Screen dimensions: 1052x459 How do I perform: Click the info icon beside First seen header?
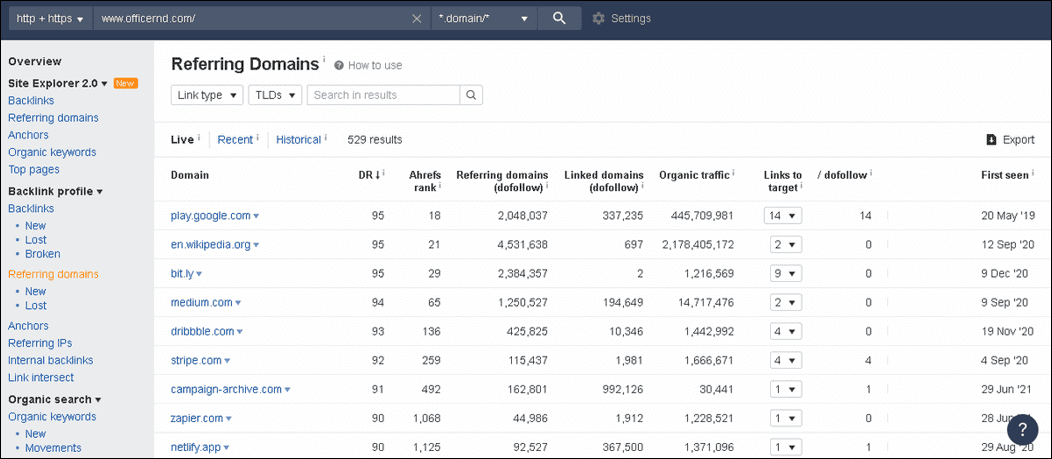coord(1032,172)
